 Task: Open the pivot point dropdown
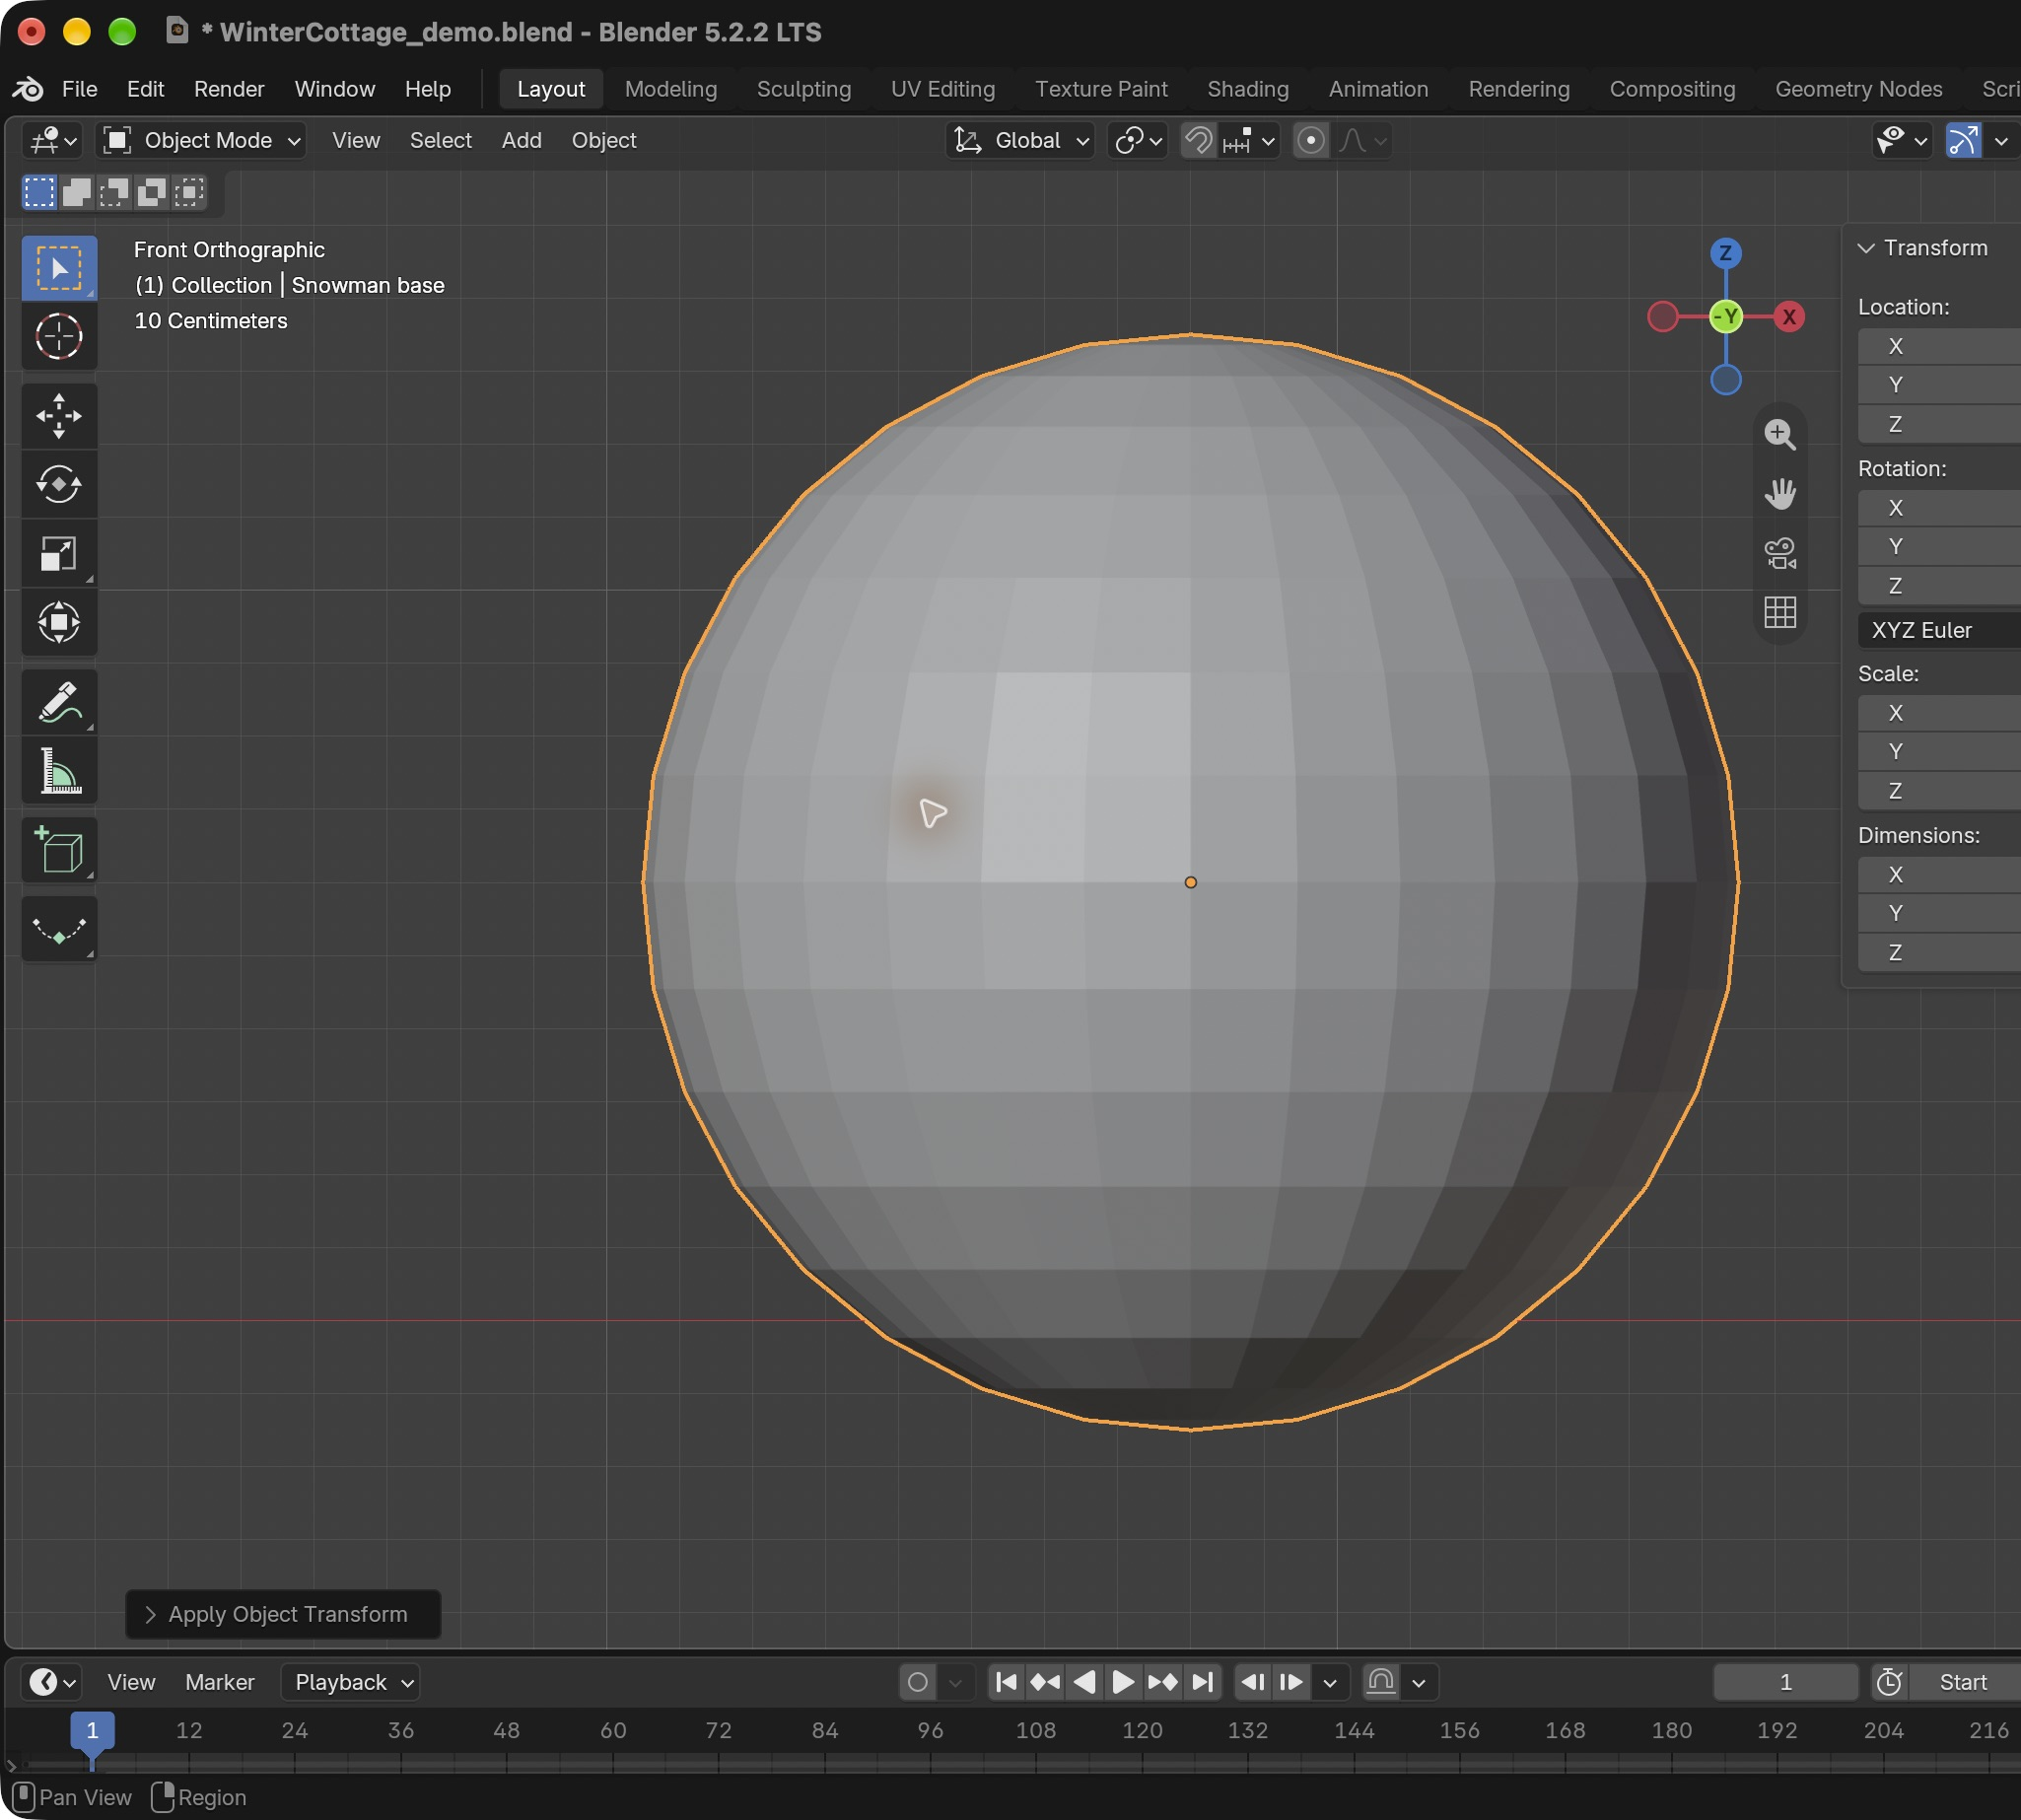tap(1138, 140)
